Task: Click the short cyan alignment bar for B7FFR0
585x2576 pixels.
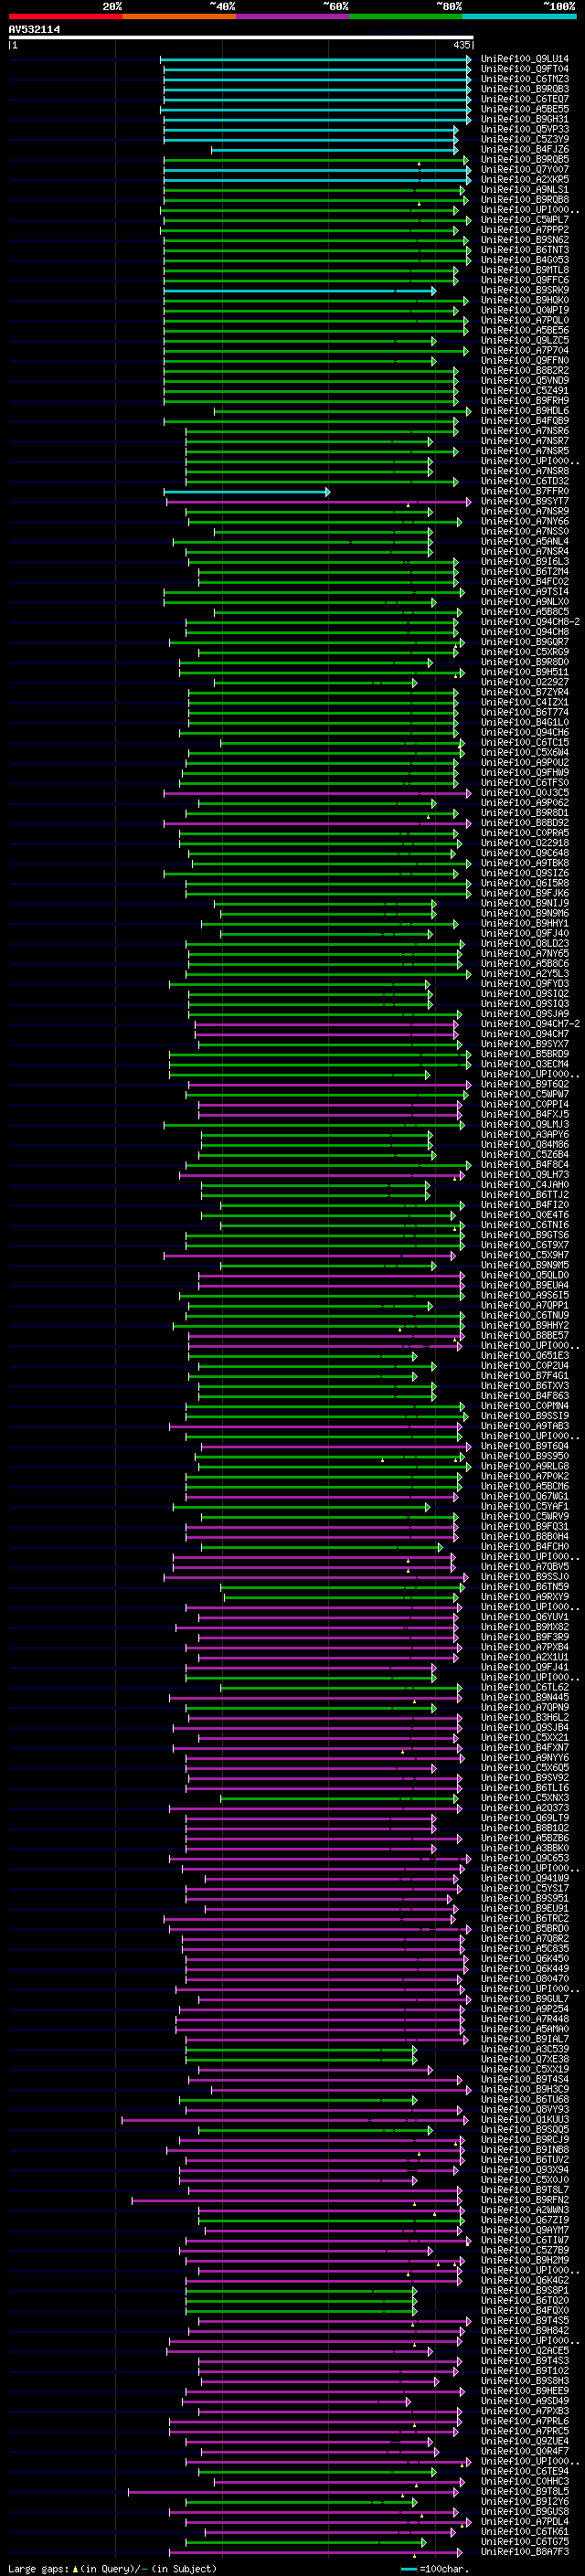Action: click(246, 491)
